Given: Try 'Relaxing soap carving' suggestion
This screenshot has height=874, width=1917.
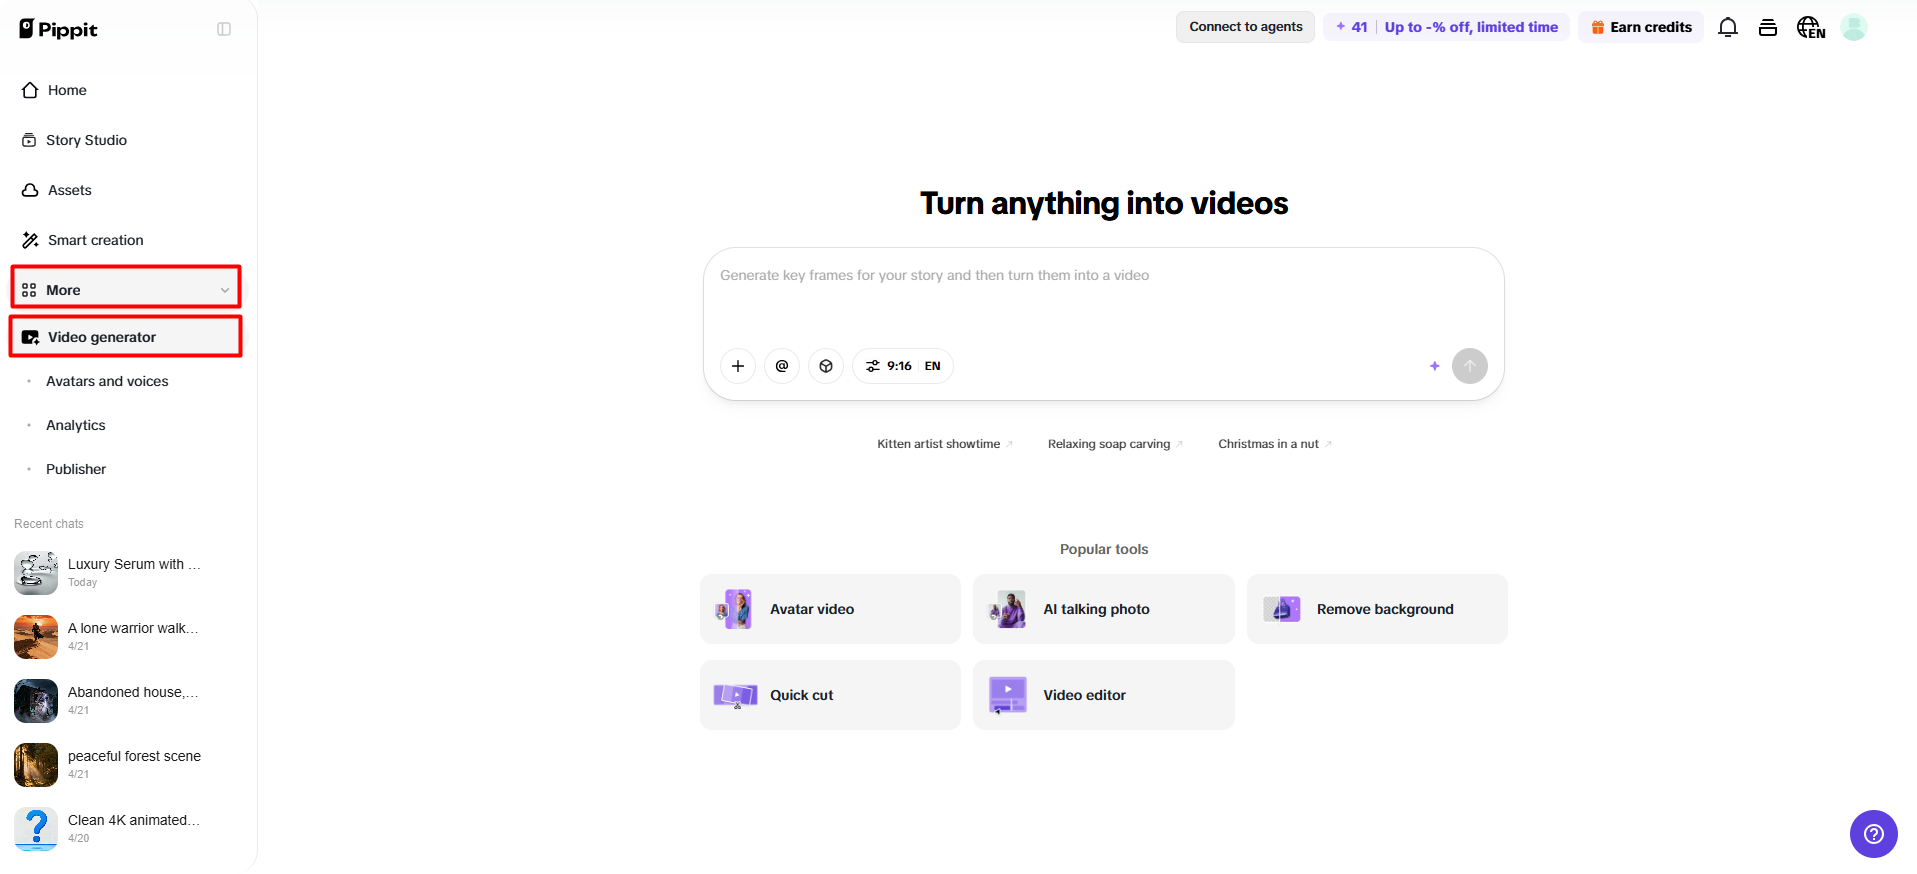Looking at the screenshot, I should click(1115, 444).
